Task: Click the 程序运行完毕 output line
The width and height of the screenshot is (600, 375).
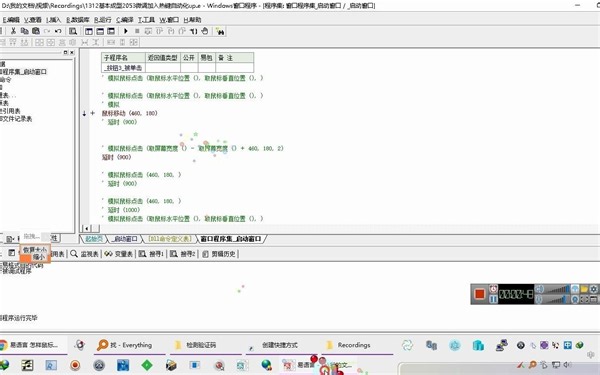Action: 19,318
